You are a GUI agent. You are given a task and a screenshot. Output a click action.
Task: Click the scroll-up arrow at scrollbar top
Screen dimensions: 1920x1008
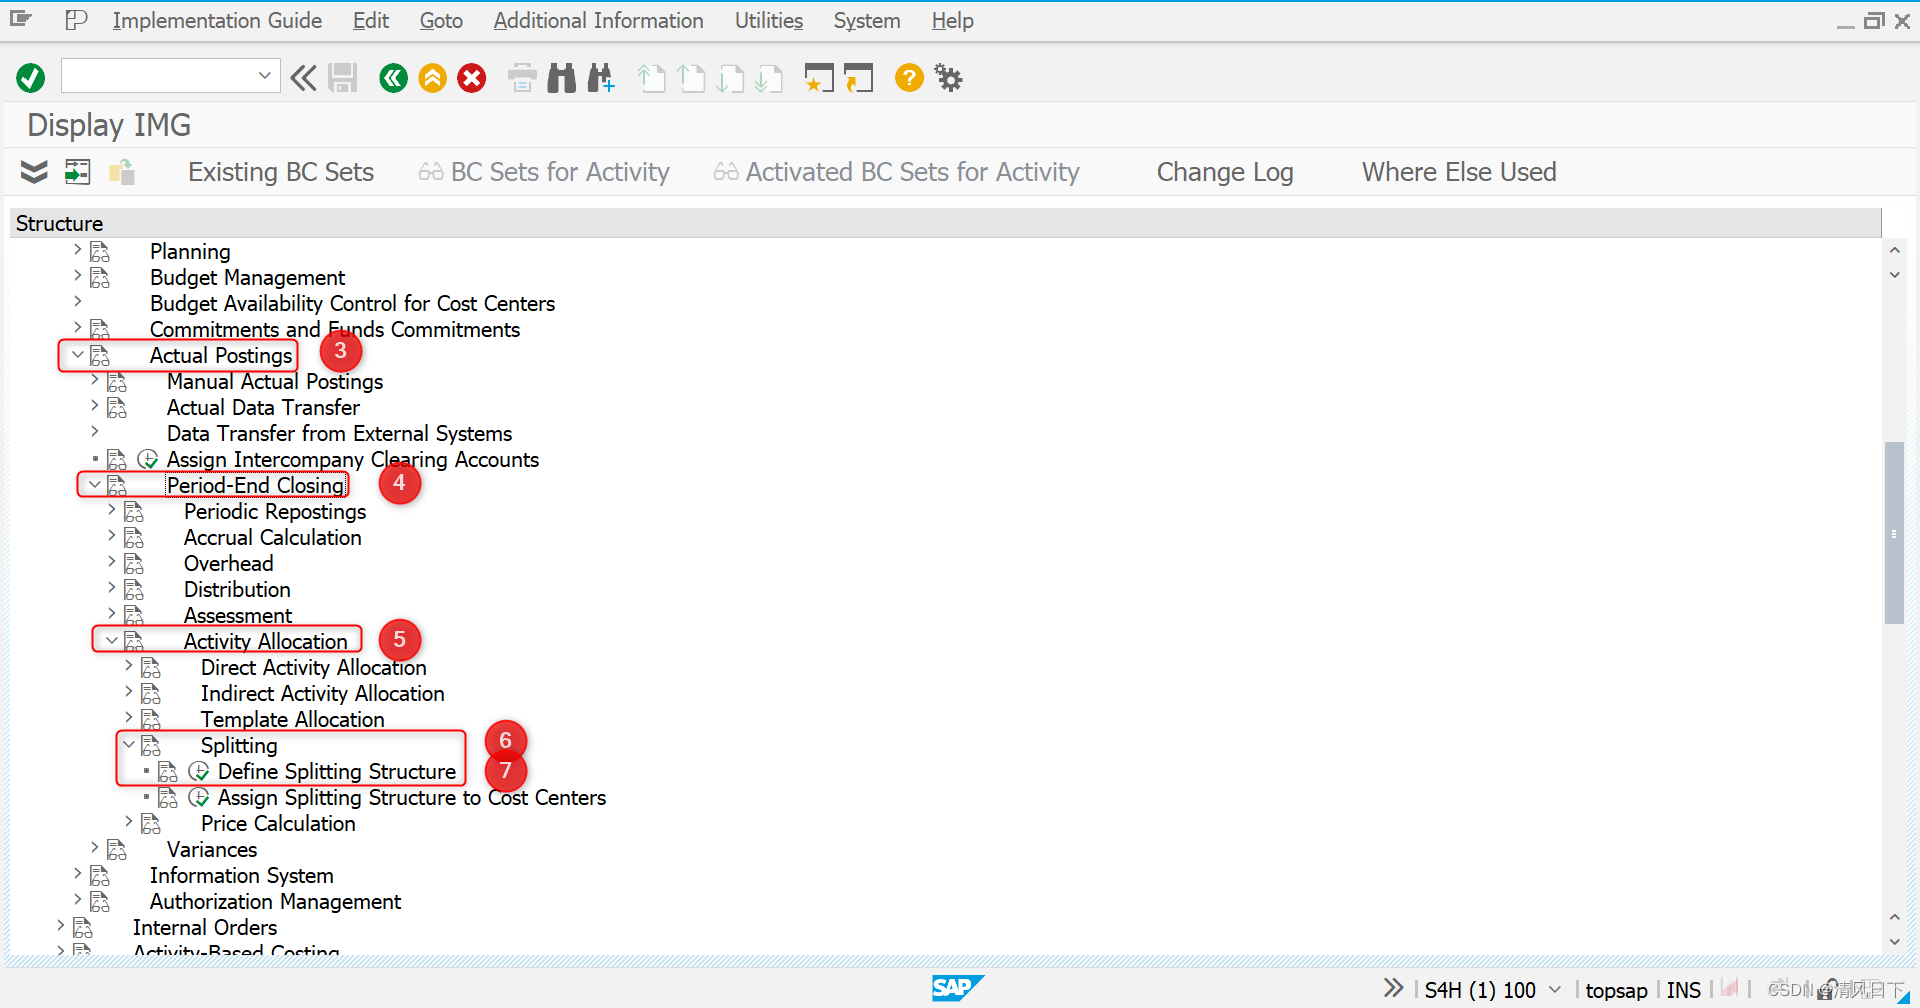coord(1894,250)
